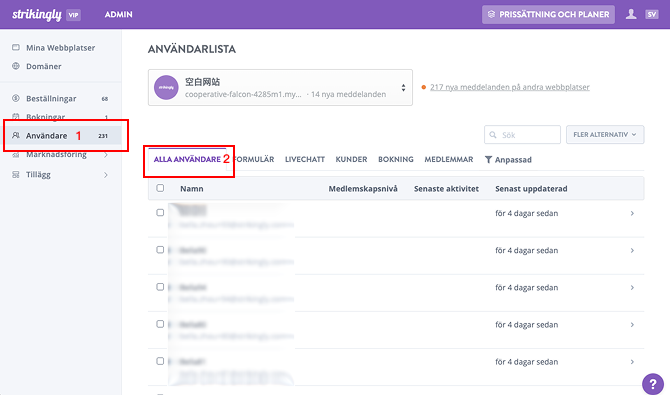This screenshot has width=670, height=395.
Task: Tick the select-all checkbox by Namn
Action: click(160, 188)
